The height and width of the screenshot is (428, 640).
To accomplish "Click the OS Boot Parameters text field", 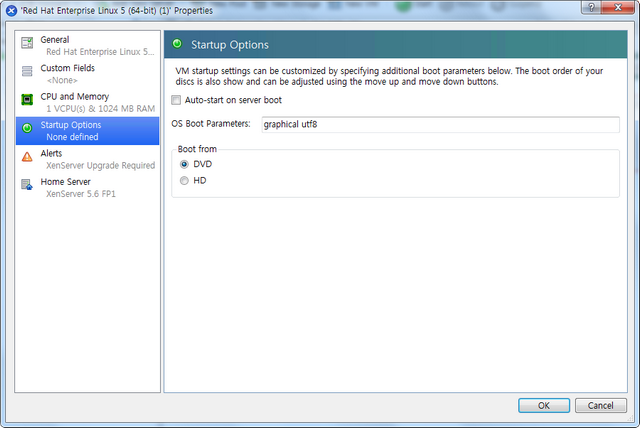I will tap(440, 124).
